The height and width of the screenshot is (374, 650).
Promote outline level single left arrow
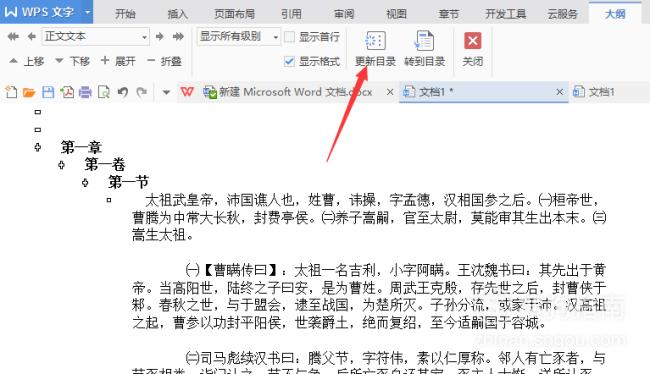[32, 37]
